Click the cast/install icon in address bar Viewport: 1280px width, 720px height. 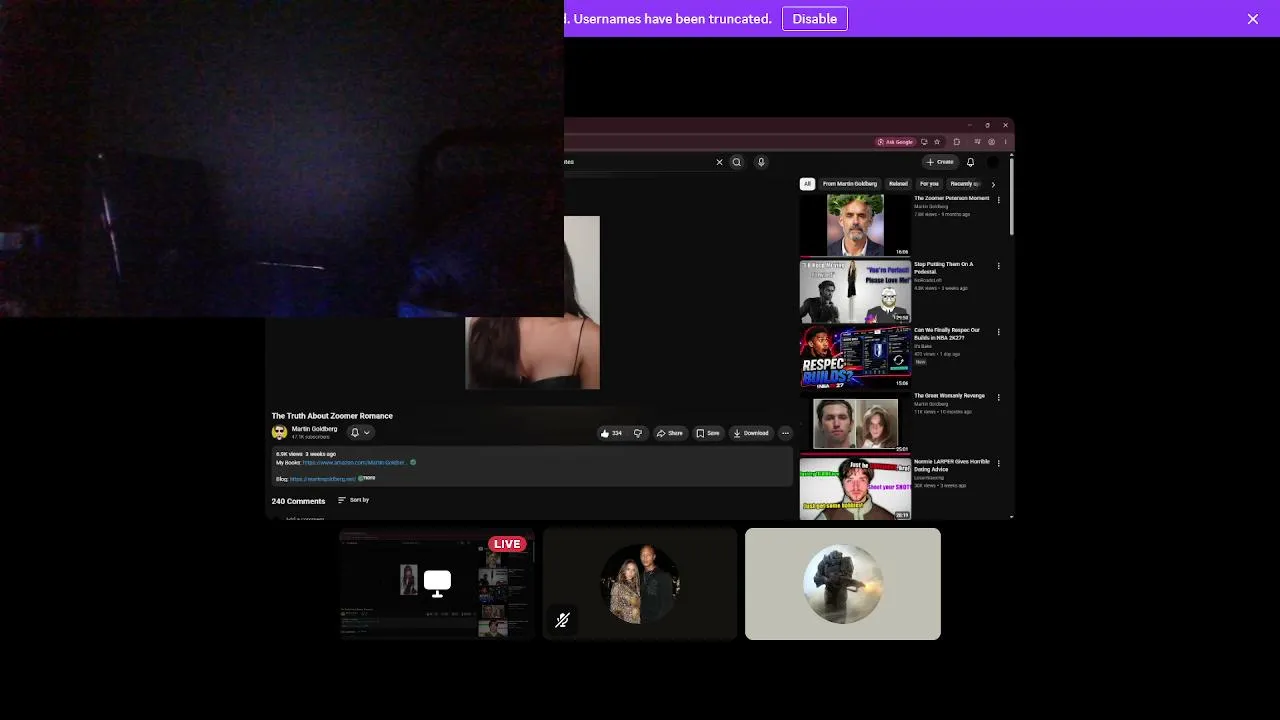click(x=924, y=142)
